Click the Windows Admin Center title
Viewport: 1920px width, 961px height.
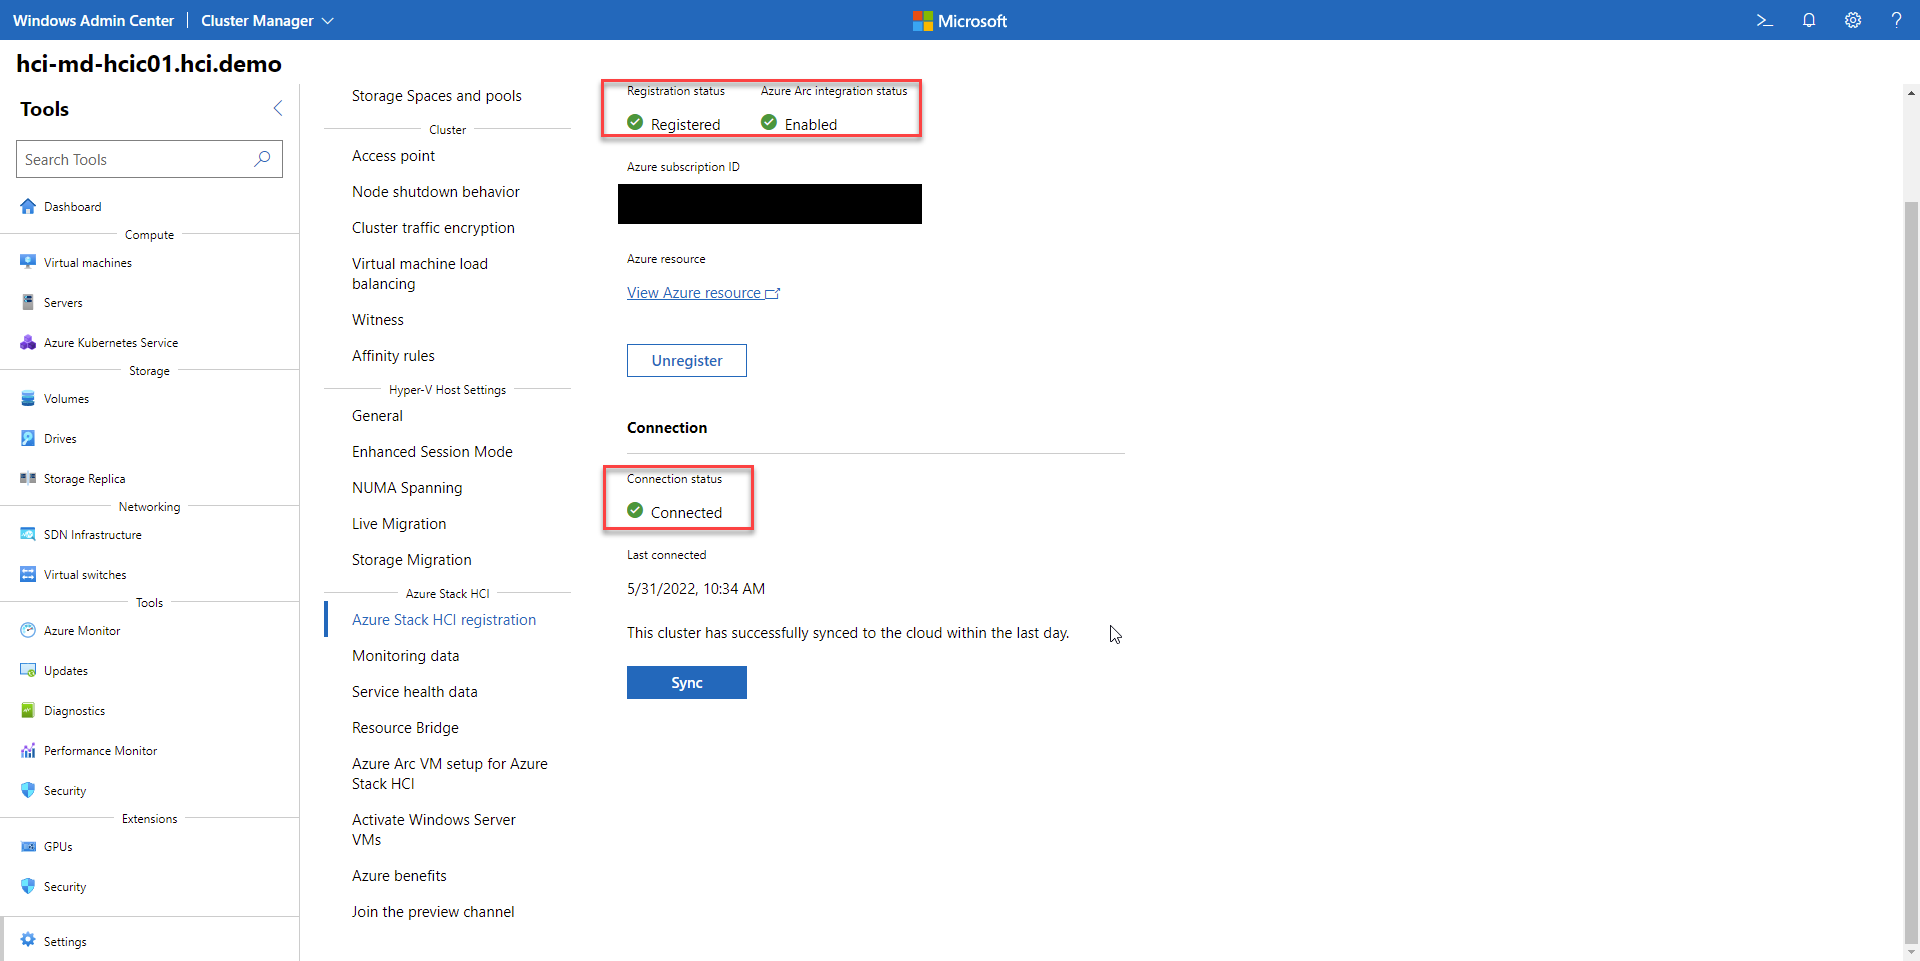[93, 20]
